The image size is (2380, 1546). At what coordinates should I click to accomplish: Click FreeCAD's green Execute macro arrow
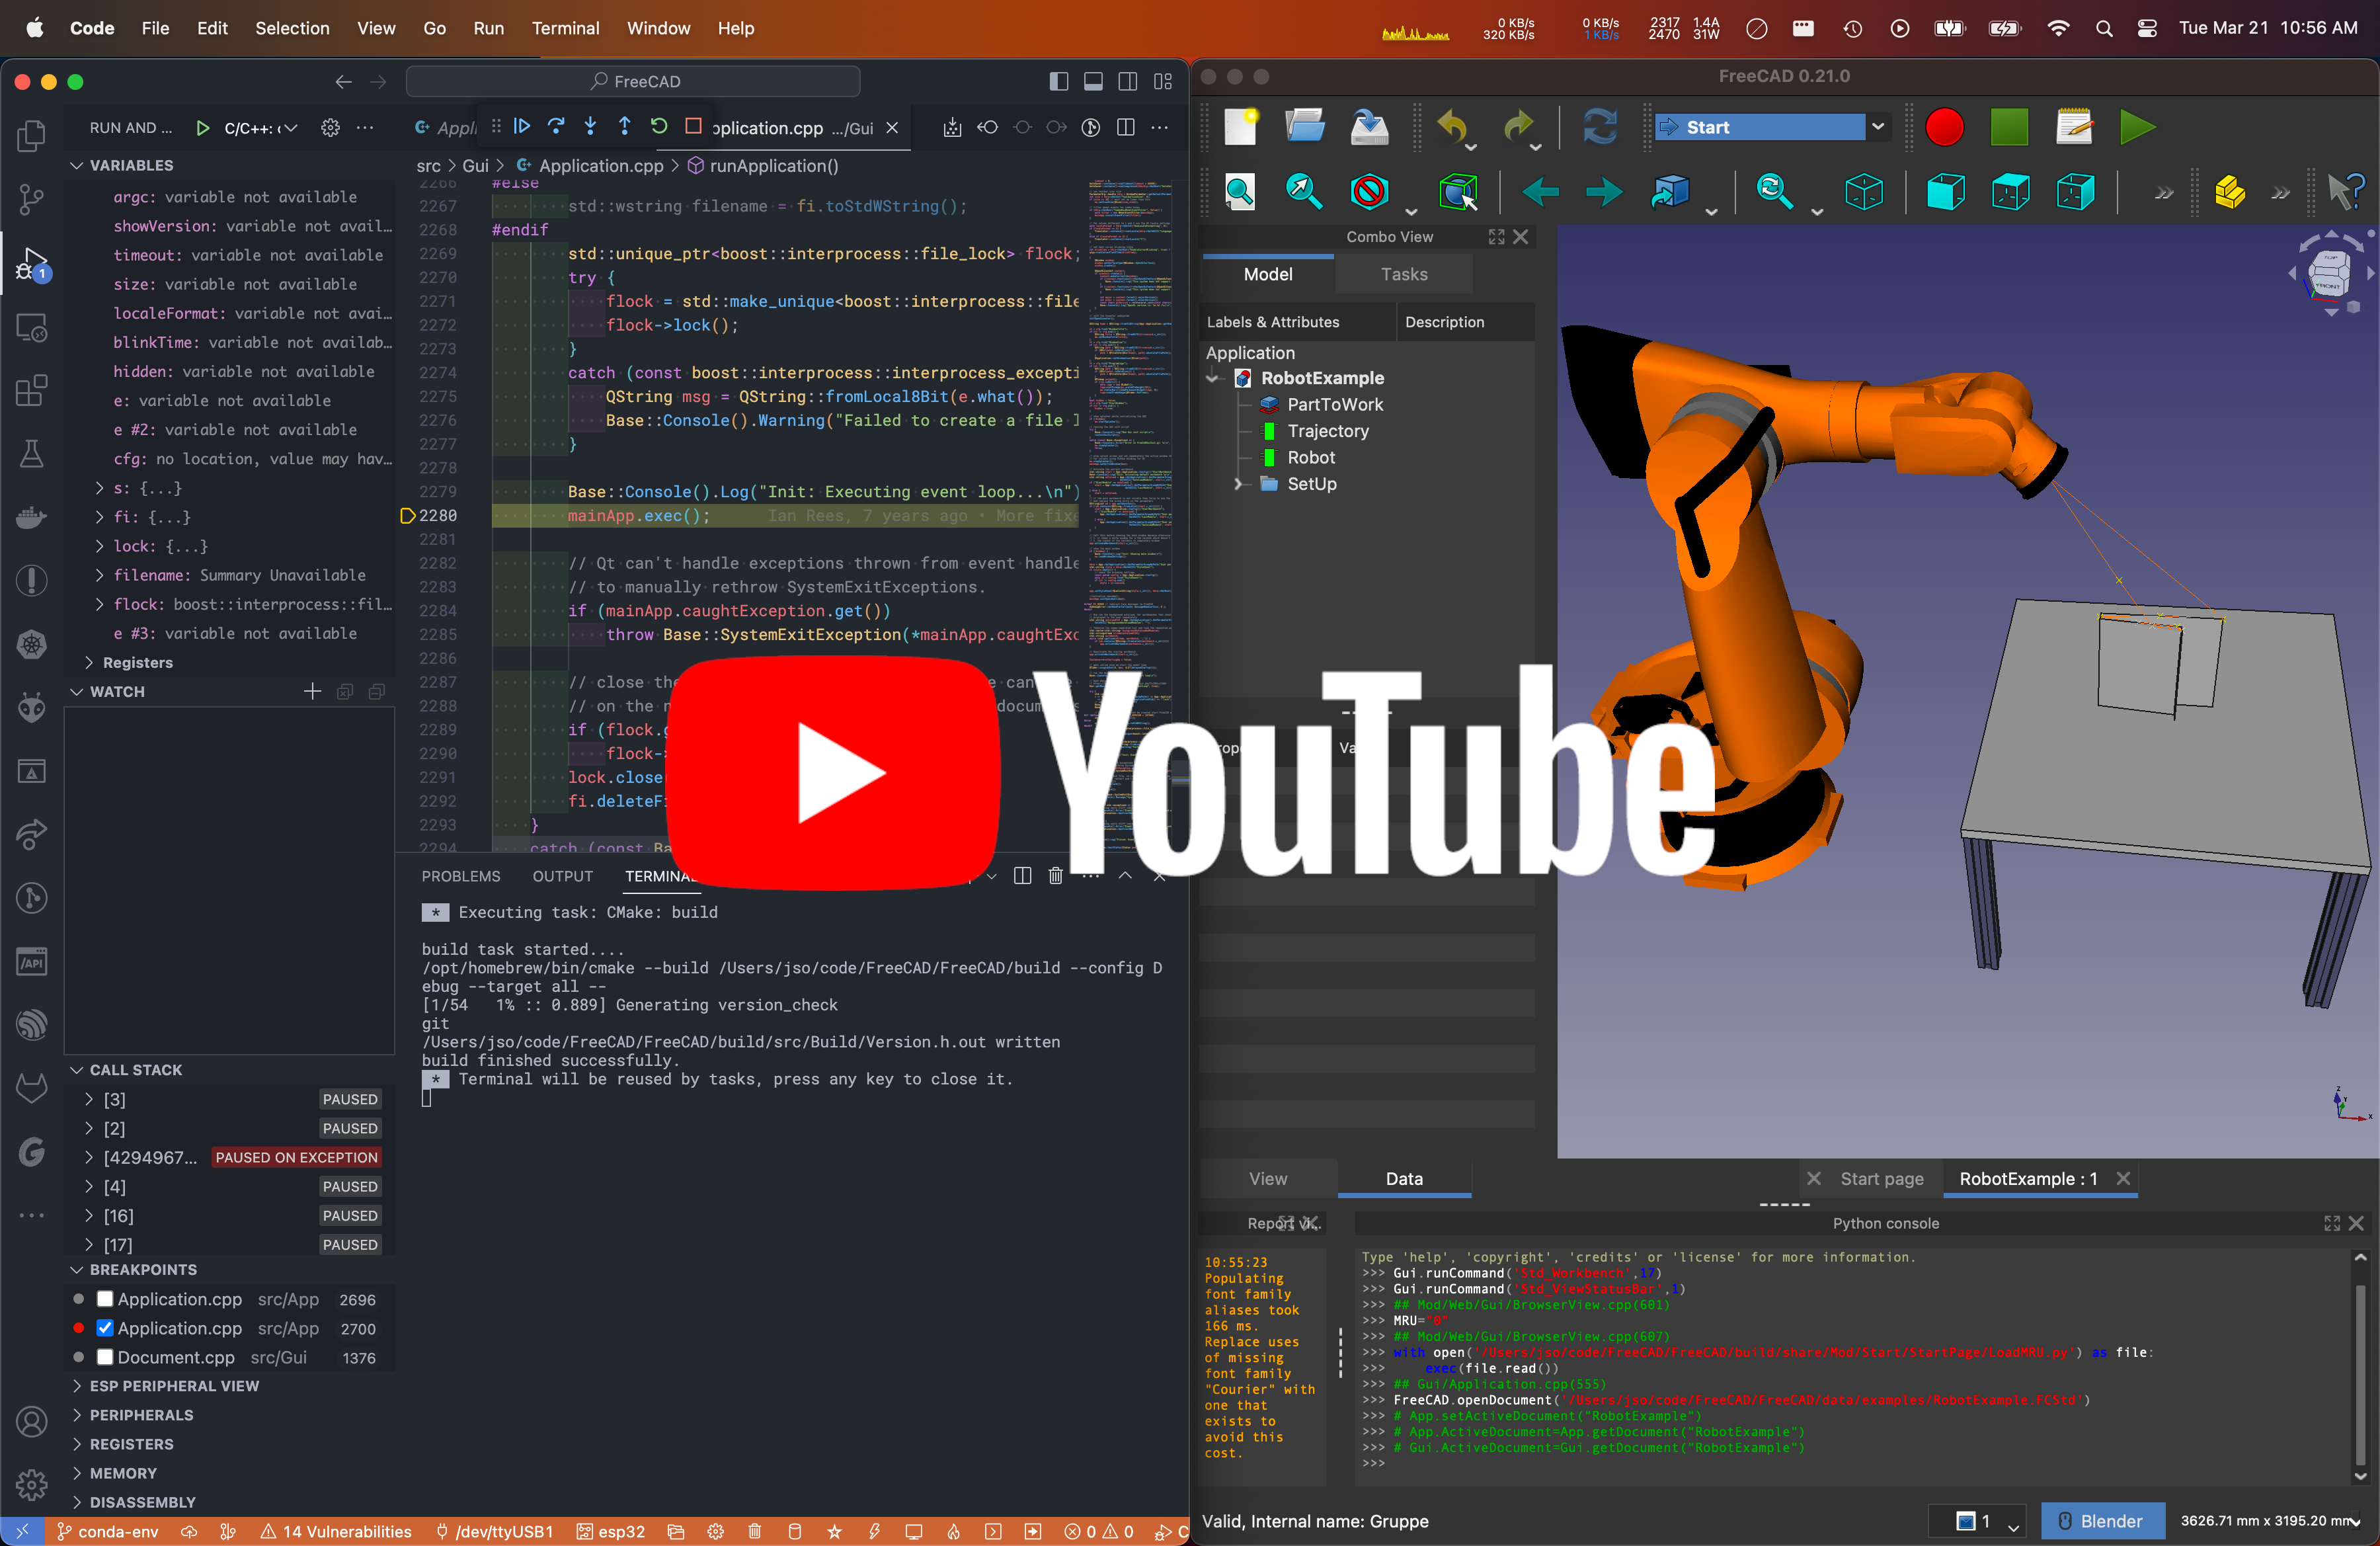(x=2137, y=127)
